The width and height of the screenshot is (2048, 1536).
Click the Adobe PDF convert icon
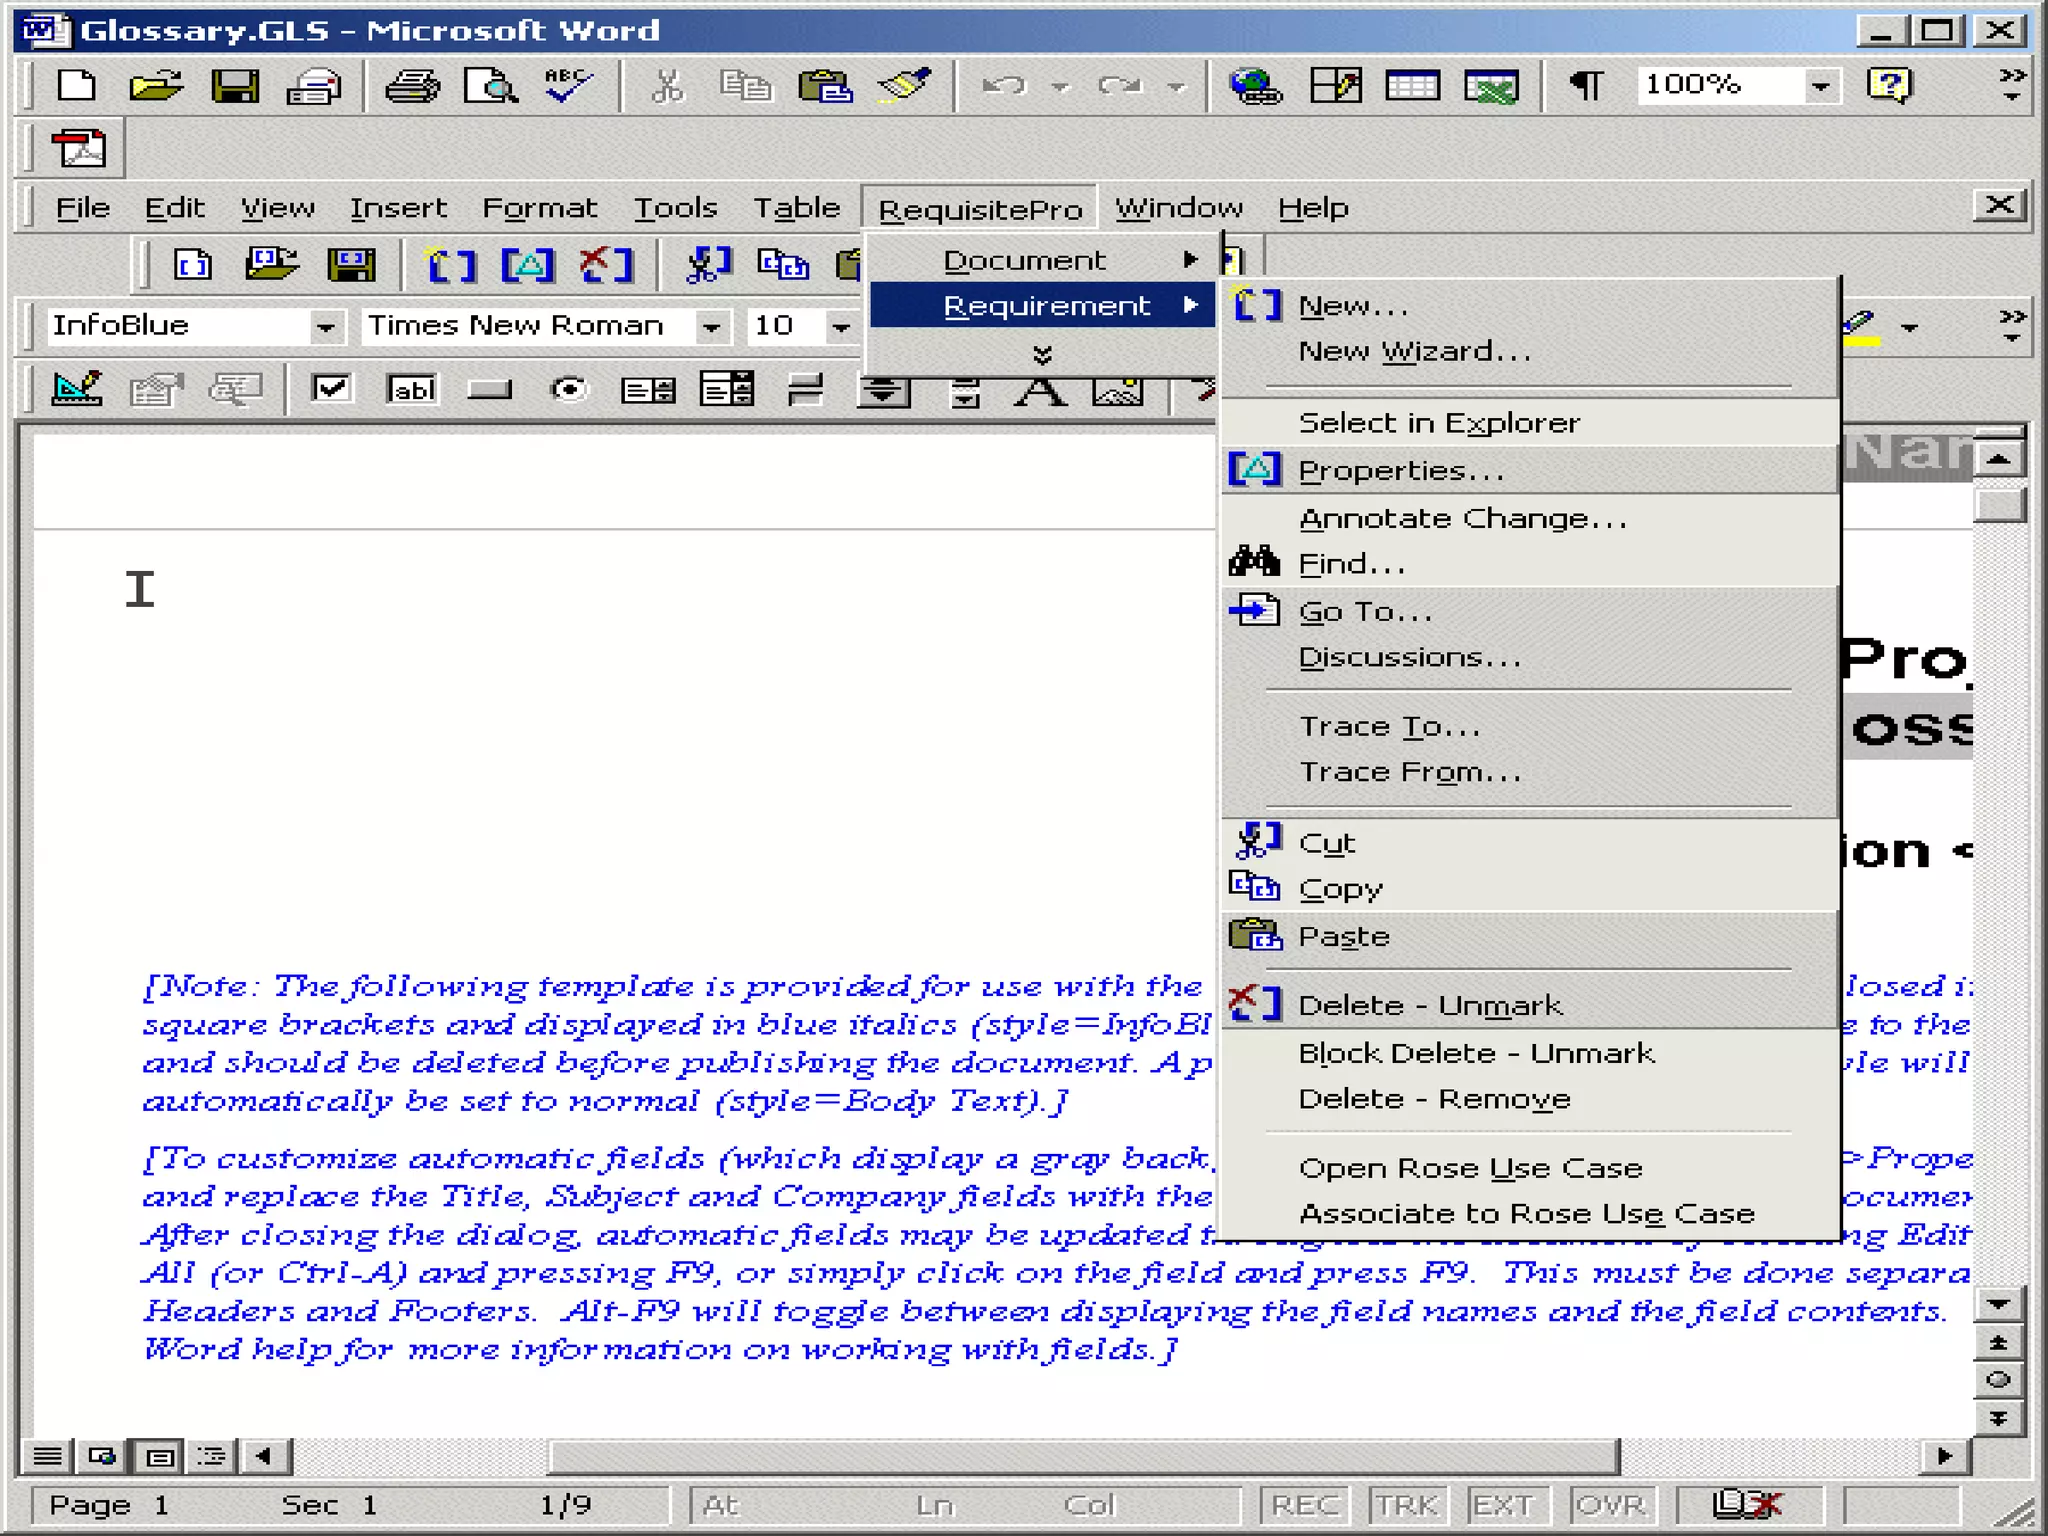tap(79, 150)
